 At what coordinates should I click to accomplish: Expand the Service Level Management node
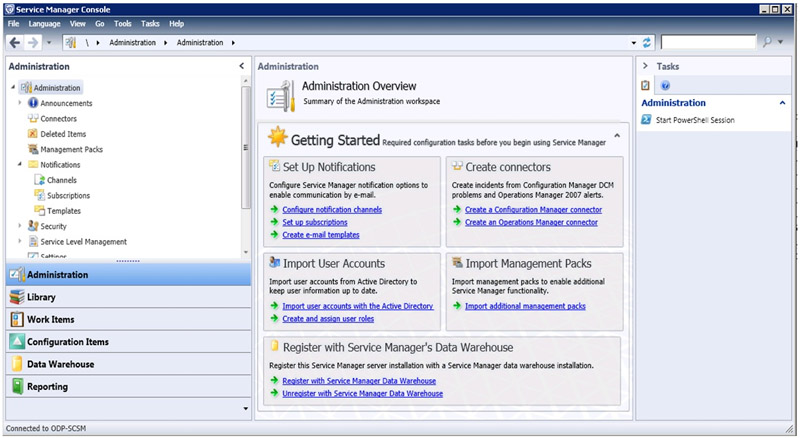[x=20, y=240]
